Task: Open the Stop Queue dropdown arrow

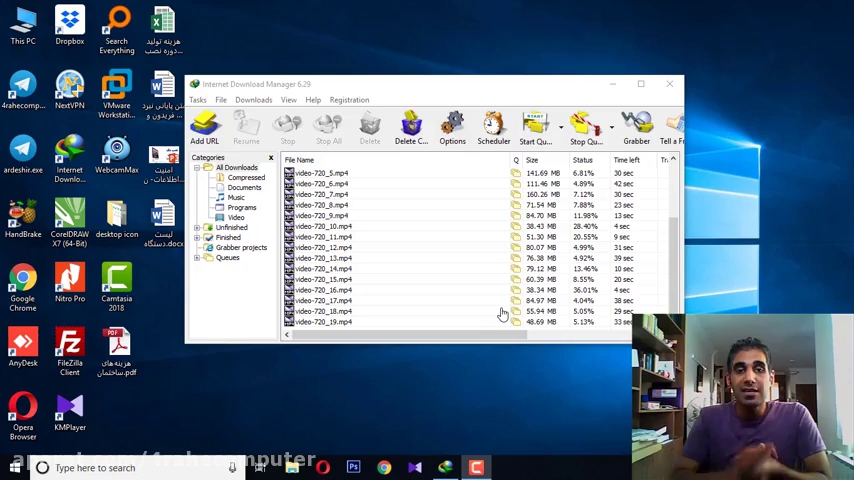Action: point(611,128)
